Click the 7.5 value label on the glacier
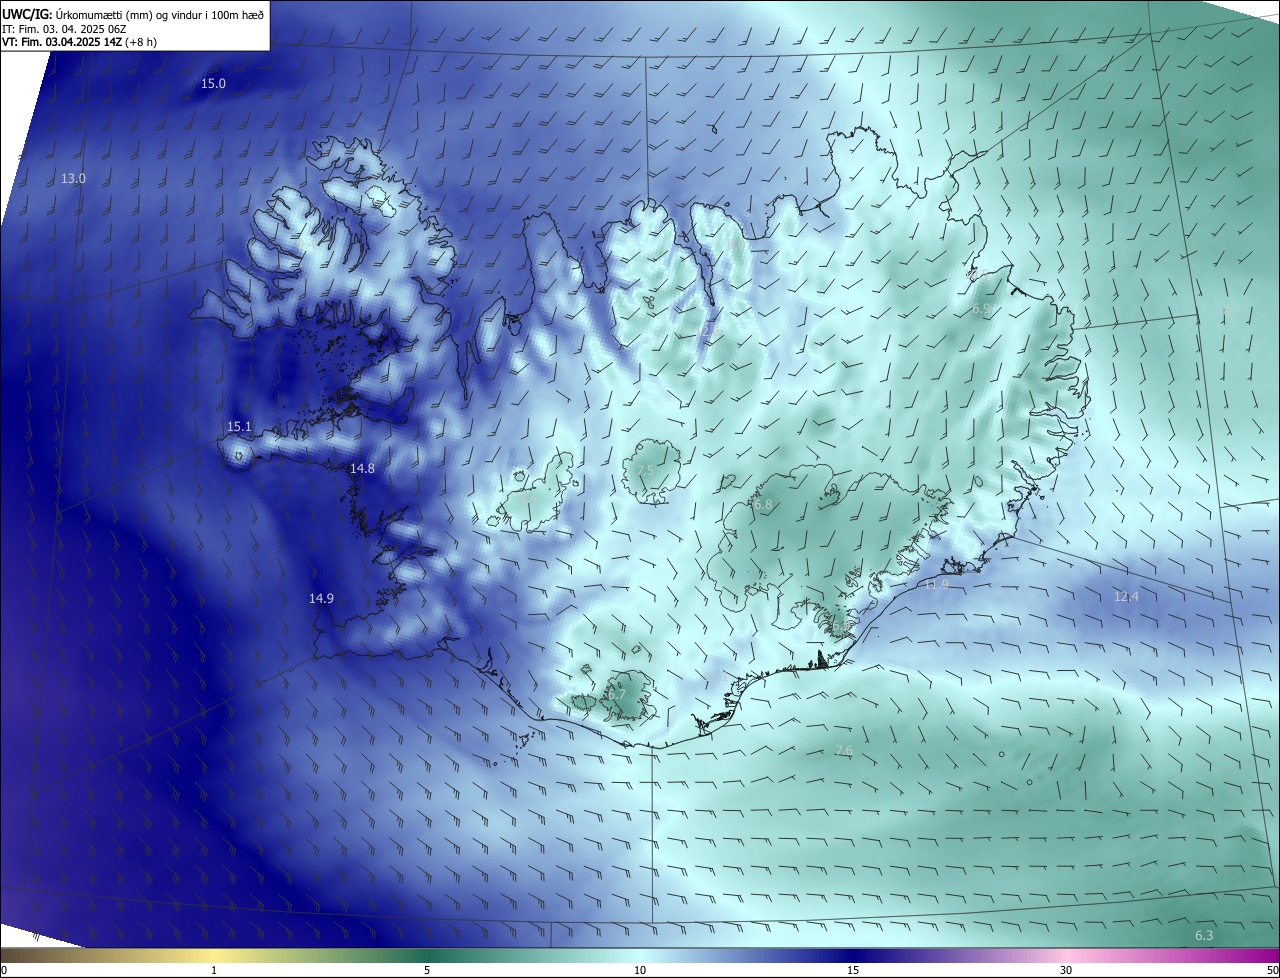 [645, 470]
